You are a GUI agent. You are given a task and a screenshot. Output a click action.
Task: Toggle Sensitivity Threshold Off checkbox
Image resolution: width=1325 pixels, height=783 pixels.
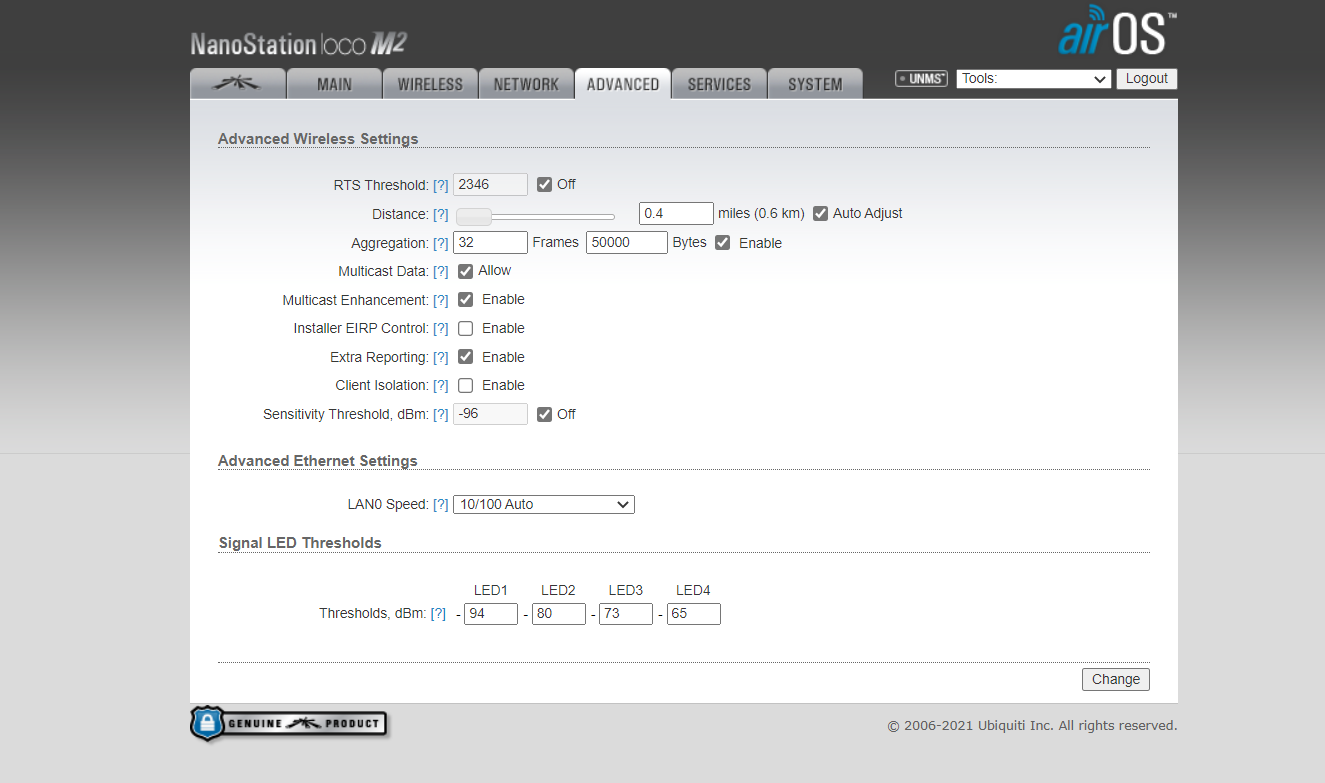[545, 414]
